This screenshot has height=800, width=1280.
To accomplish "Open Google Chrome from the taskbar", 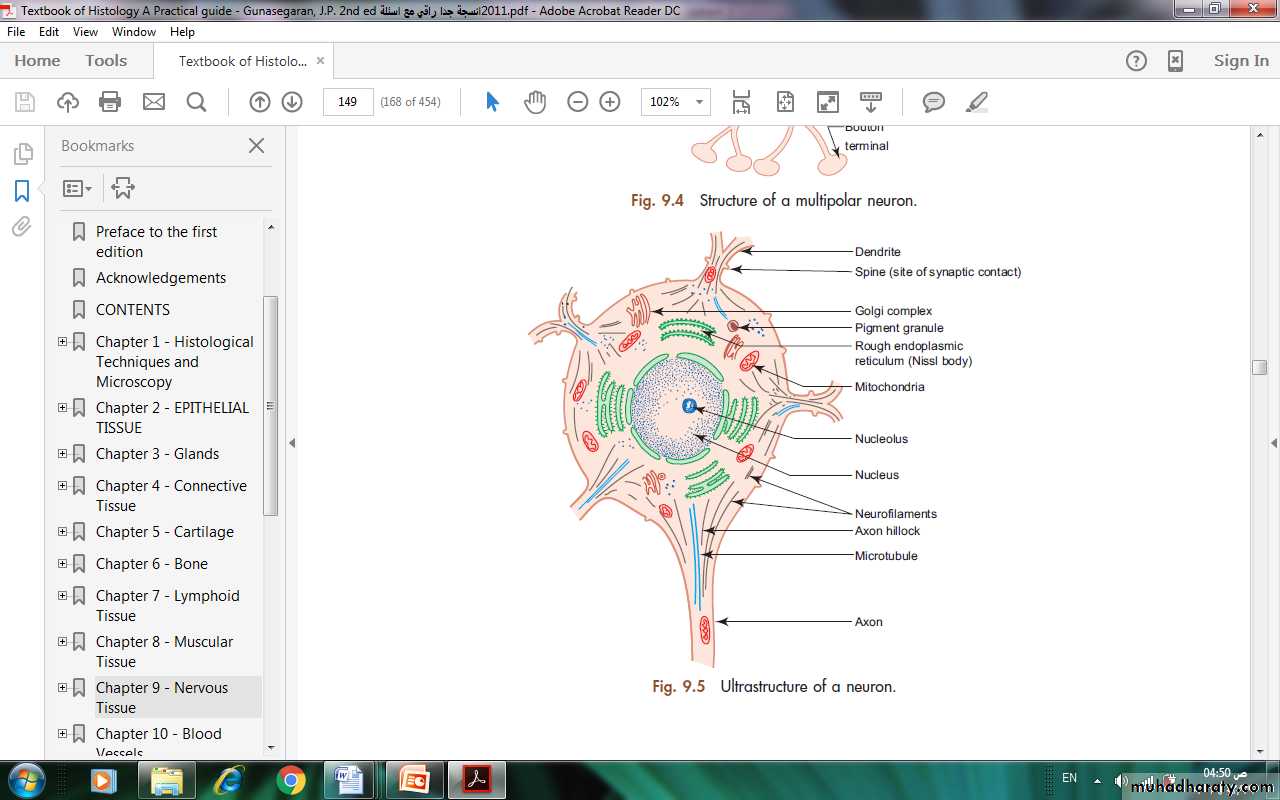I will pyautogui.click(x=291, y=779).
